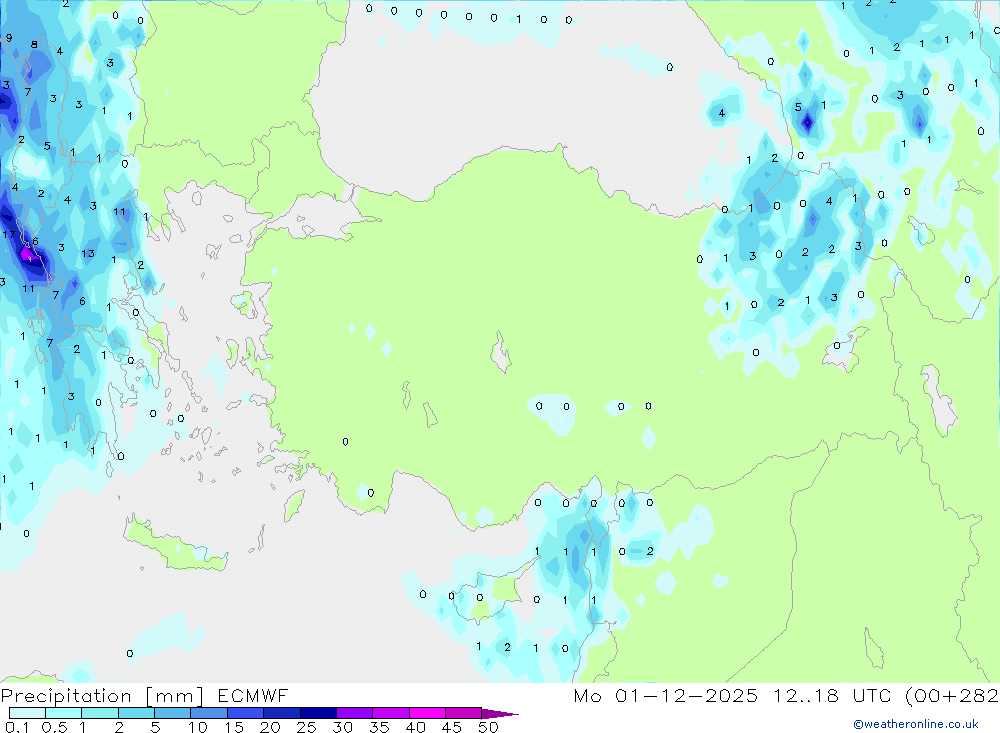Pick the 1–2 mm legend swatch

tap(99, 713)
